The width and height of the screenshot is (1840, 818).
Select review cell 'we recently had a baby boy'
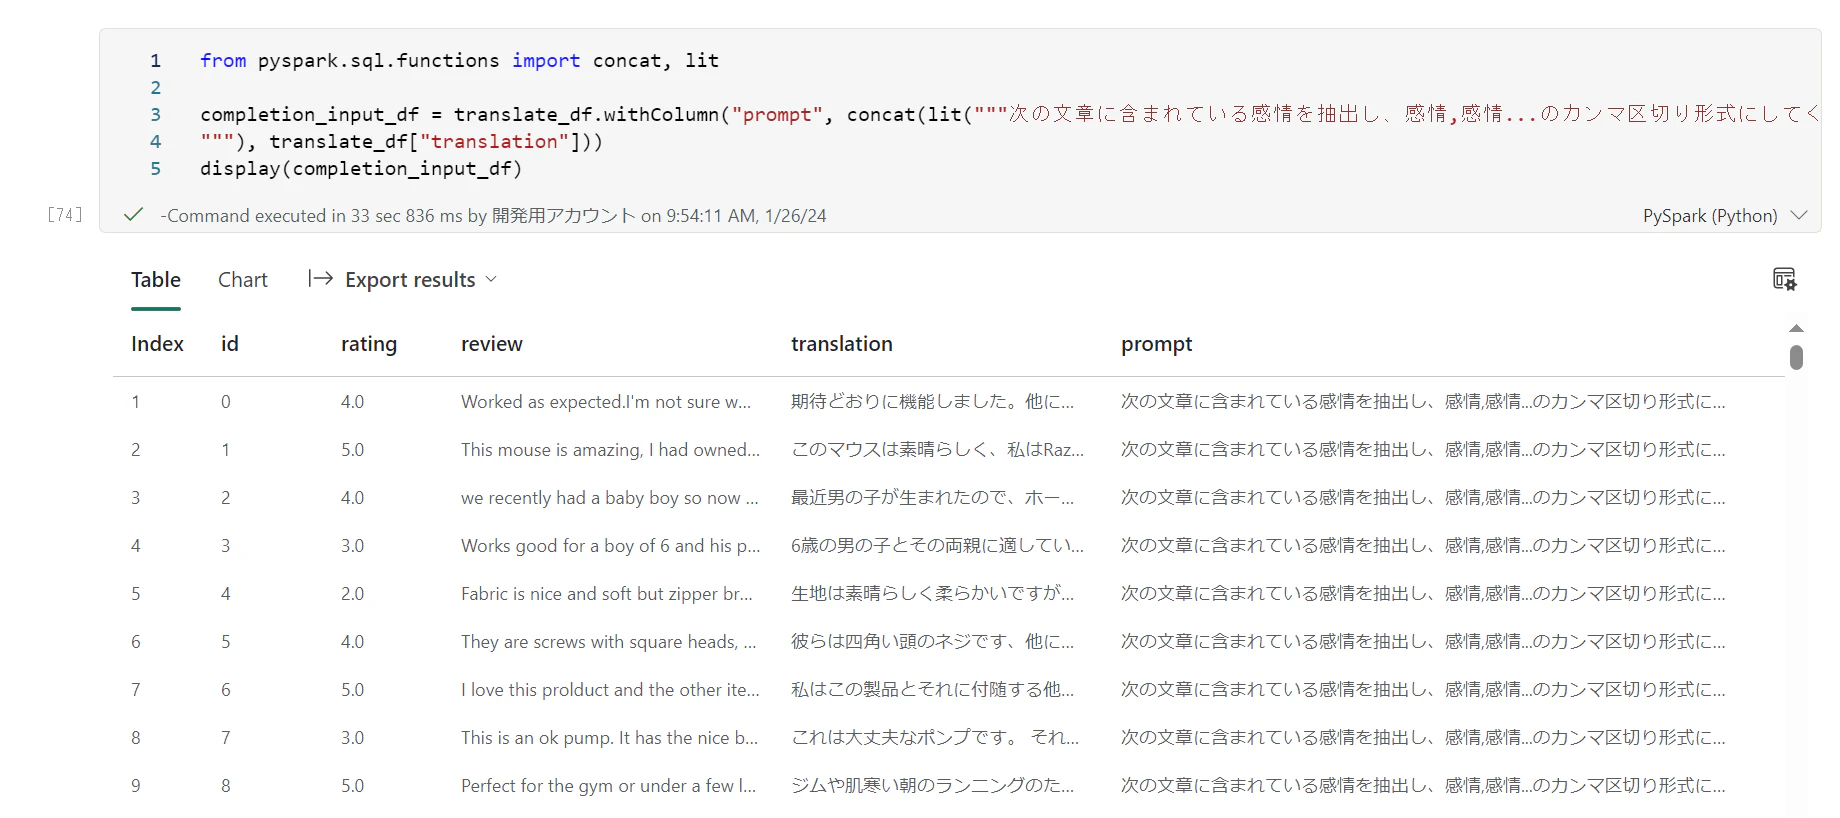(610, 498)
